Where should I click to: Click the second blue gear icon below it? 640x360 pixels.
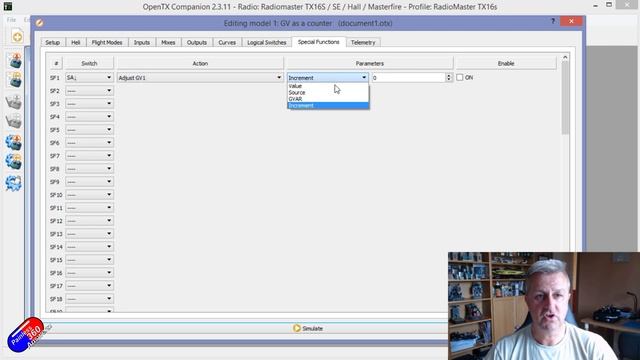click(x=13, y=161)
